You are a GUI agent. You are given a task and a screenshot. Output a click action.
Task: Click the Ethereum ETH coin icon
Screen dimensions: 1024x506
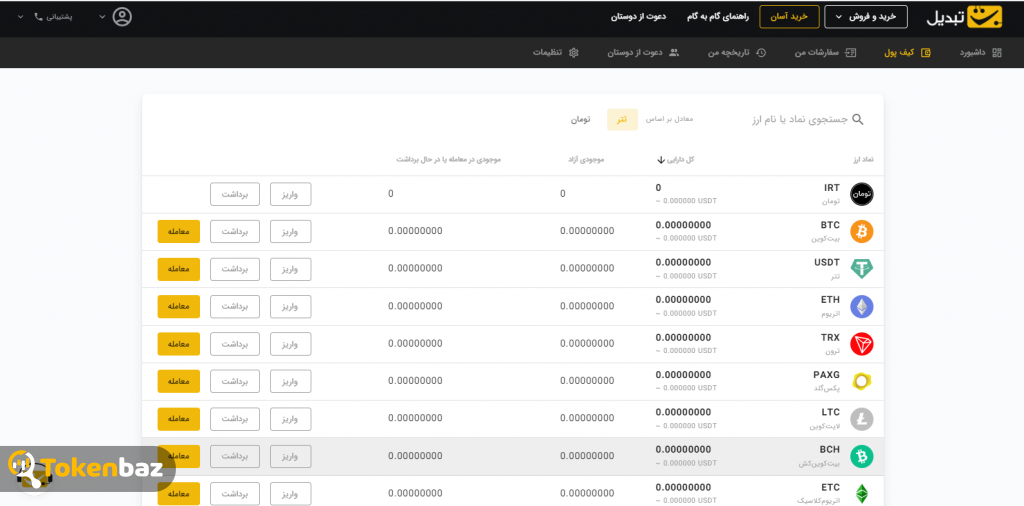pyautogui.click(x=861, y=306)
